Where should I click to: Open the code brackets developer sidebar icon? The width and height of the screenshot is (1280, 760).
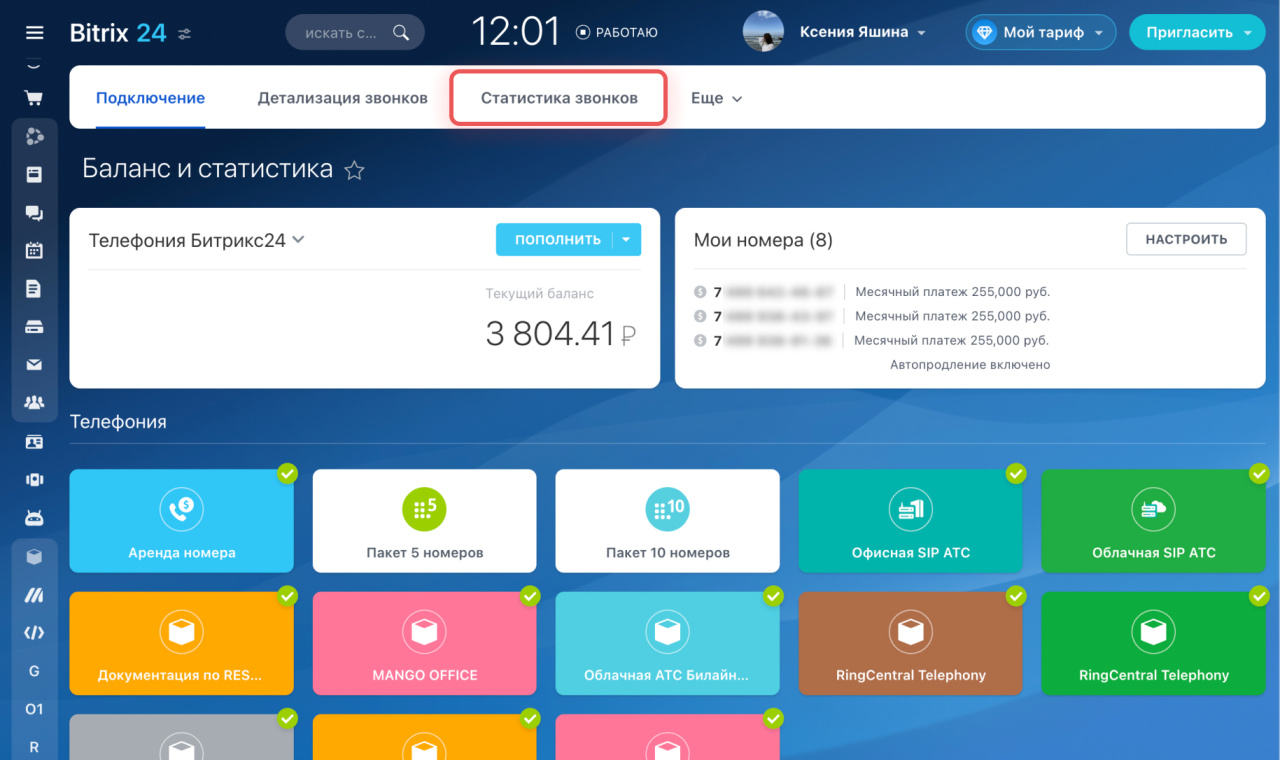click(34, 633)
